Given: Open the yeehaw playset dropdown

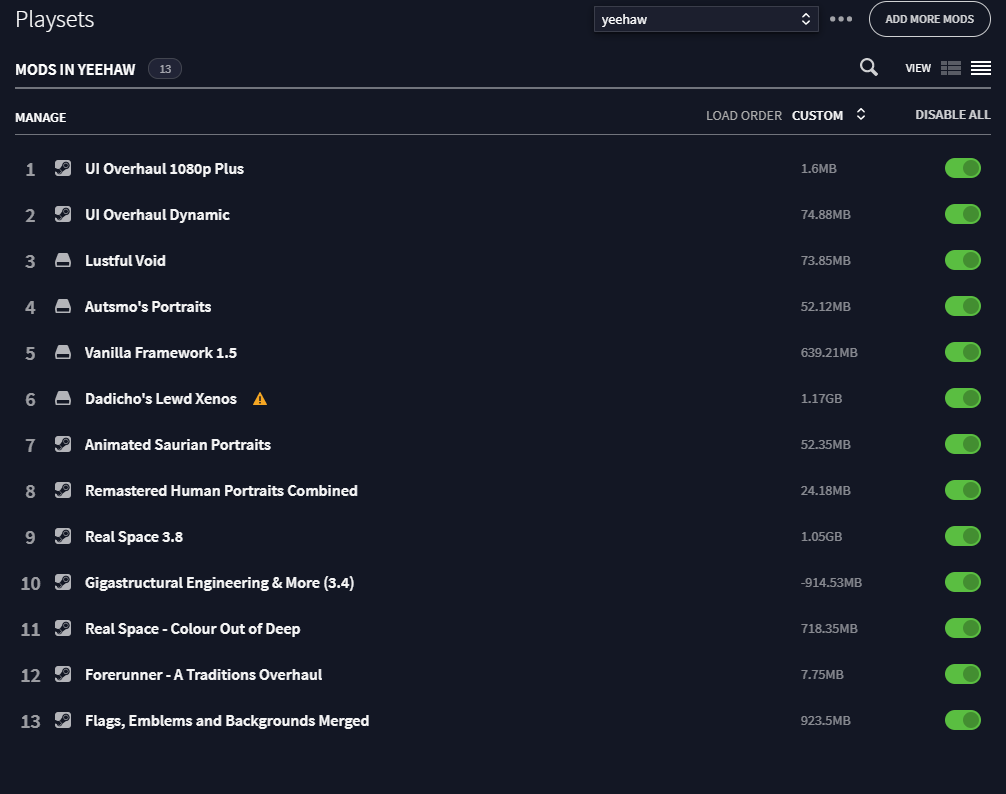Looking at the screenshot, I should pyautogui.click(x=706, y=19).
